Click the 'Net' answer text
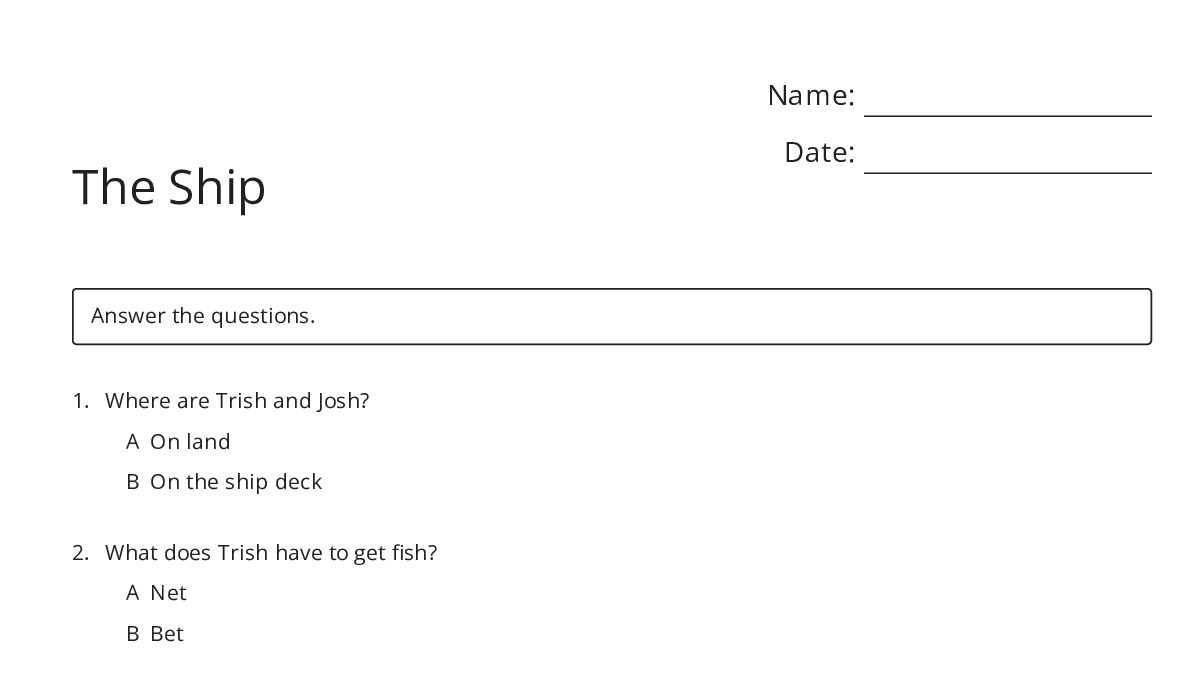1200x675 pixels. pos(168,593)
